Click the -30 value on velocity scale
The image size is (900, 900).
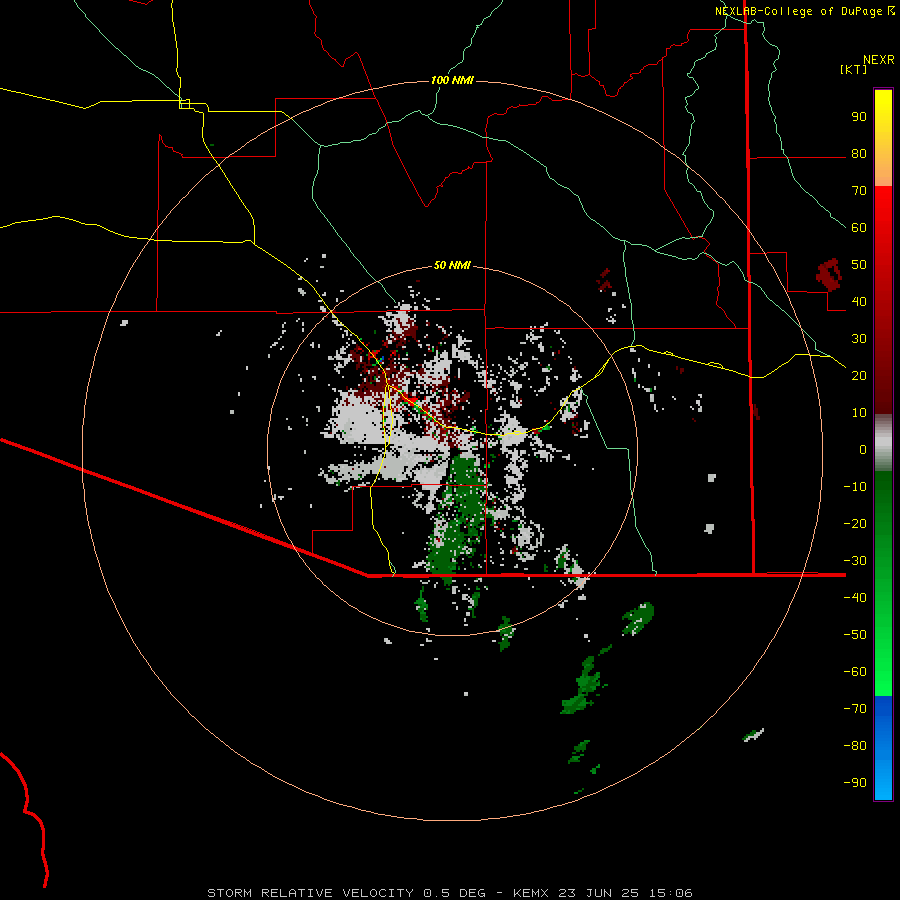855,561
